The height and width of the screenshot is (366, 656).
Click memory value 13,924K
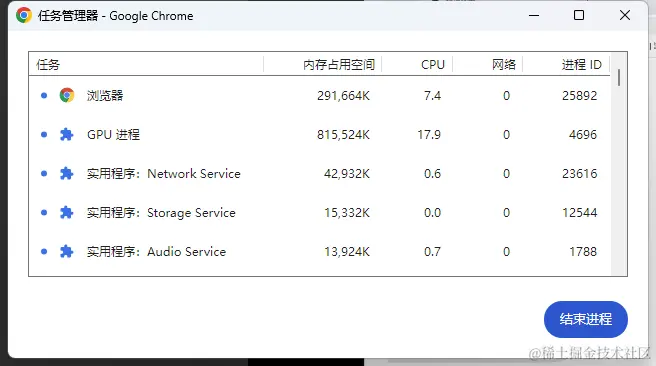347,252
